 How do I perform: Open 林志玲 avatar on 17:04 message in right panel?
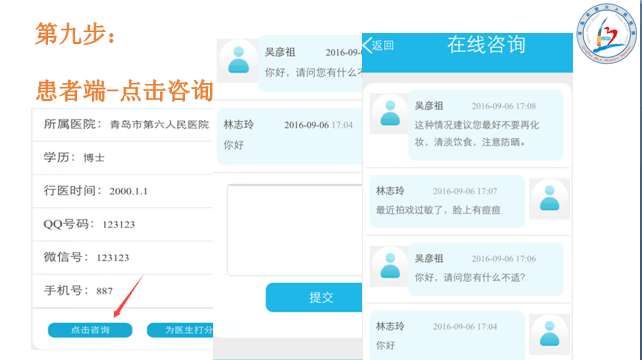549,334
